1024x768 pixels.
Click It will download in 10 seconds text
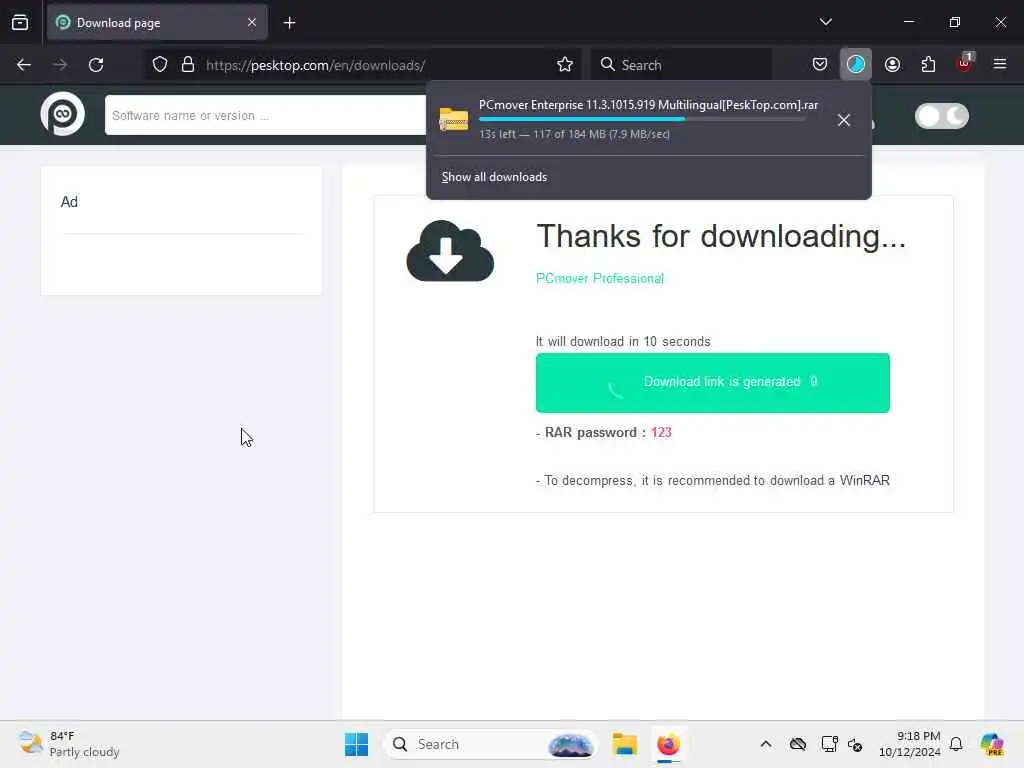tap(623, 342)
